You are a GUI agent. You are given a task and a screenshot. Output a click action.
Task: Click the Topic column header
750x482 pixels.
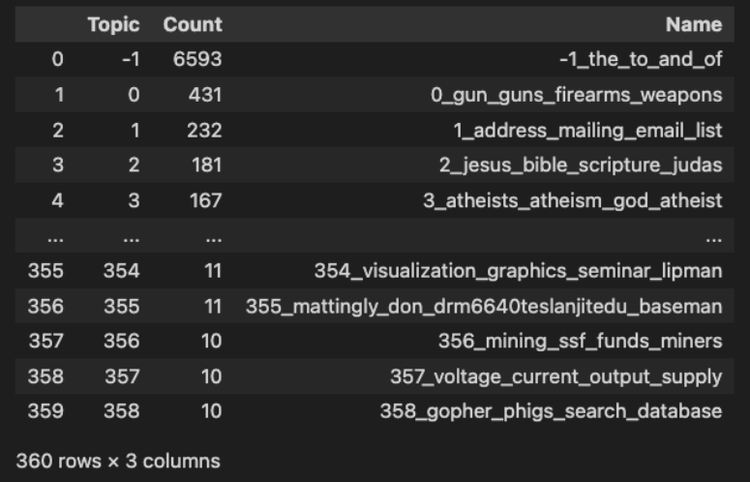113,24
